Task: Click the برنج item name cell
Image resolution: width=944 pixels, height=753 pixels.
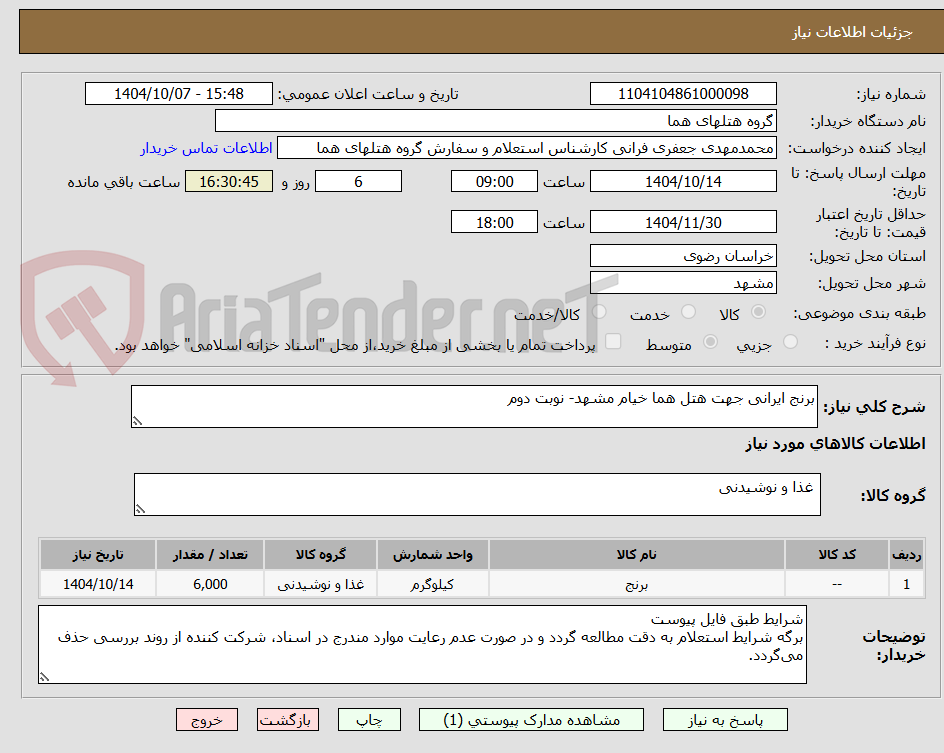Action: pos(637,584)
